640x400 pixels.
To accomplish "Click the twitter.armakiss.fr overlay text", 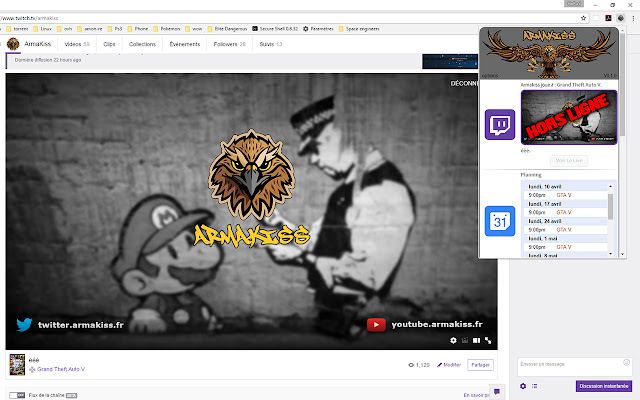I will (x=80, y=325).
